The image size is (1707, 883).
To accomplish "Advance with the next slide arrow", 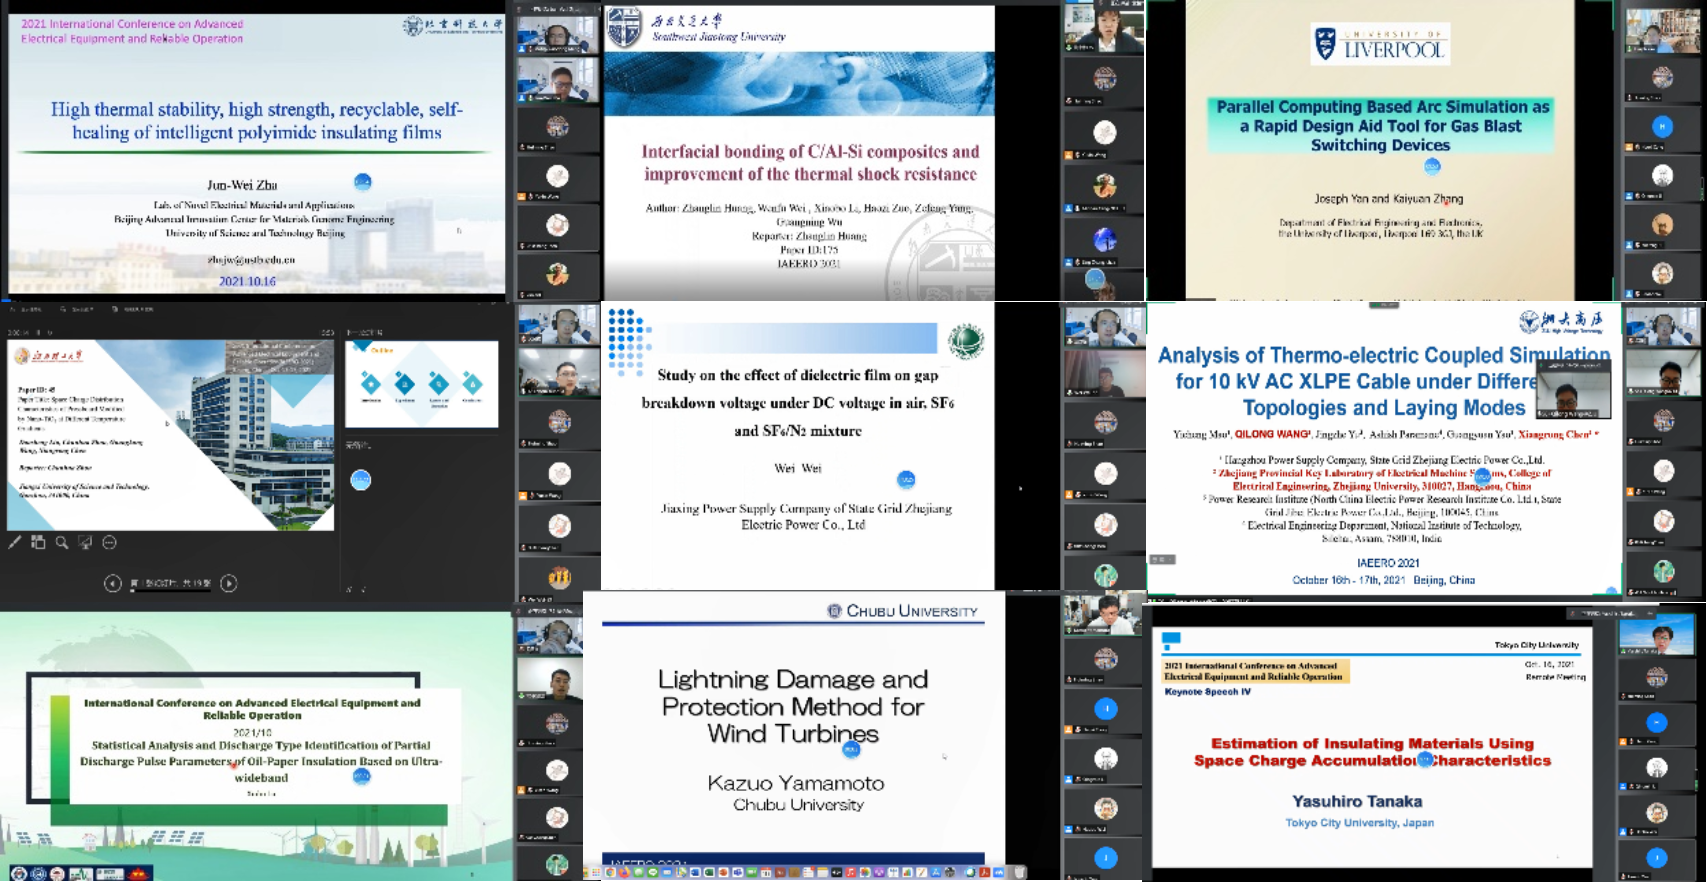I will [229, 583].
